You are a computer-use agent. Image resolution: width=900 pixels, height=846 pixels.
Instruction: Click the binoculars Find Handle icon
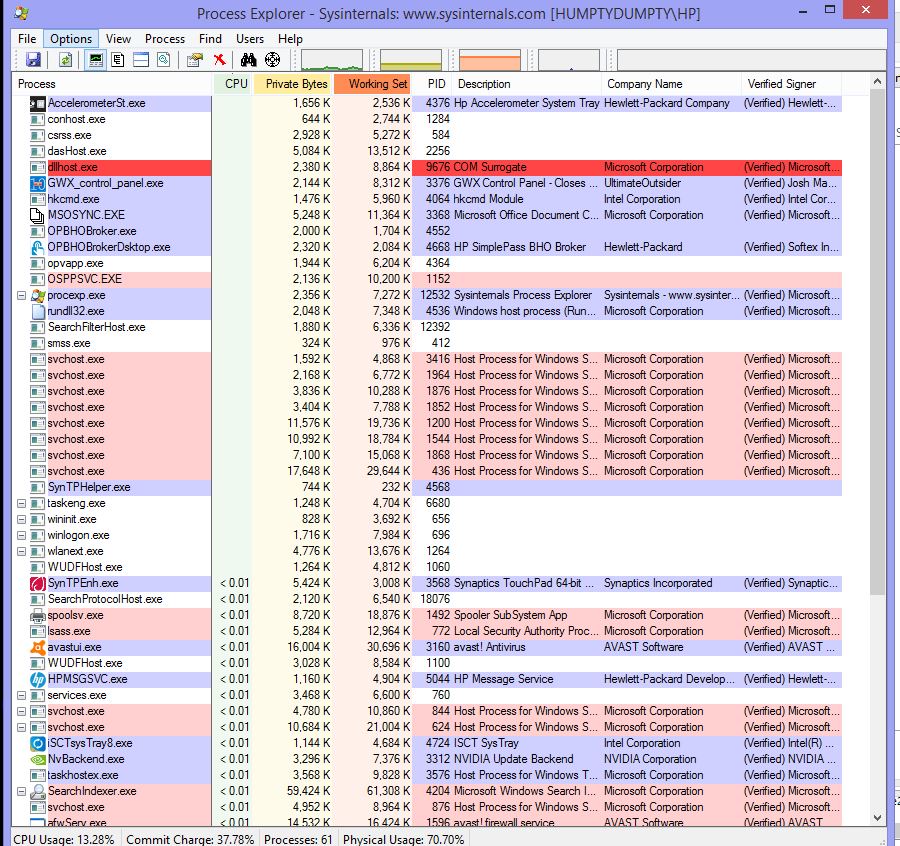point(249,60)
